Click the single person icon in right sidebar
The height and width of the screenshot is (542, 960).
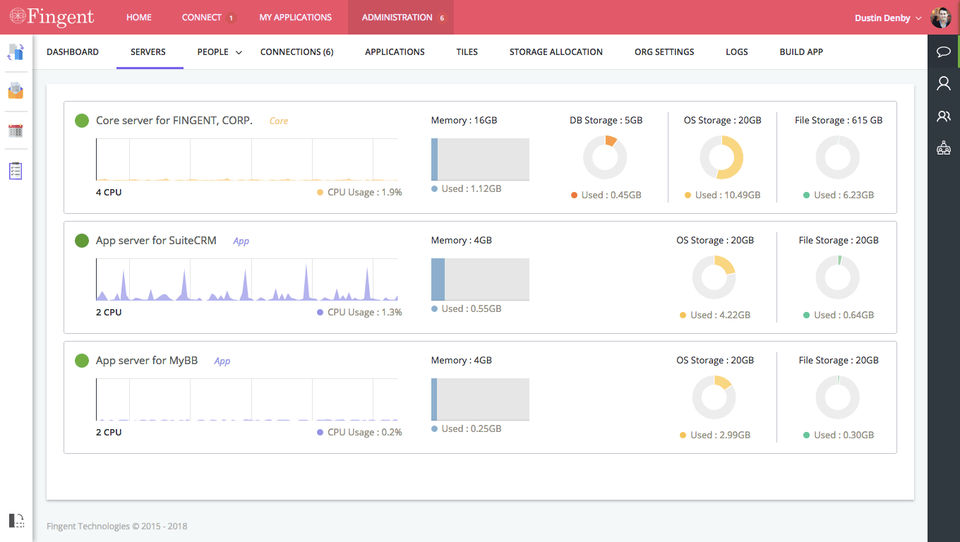[943, 83]
